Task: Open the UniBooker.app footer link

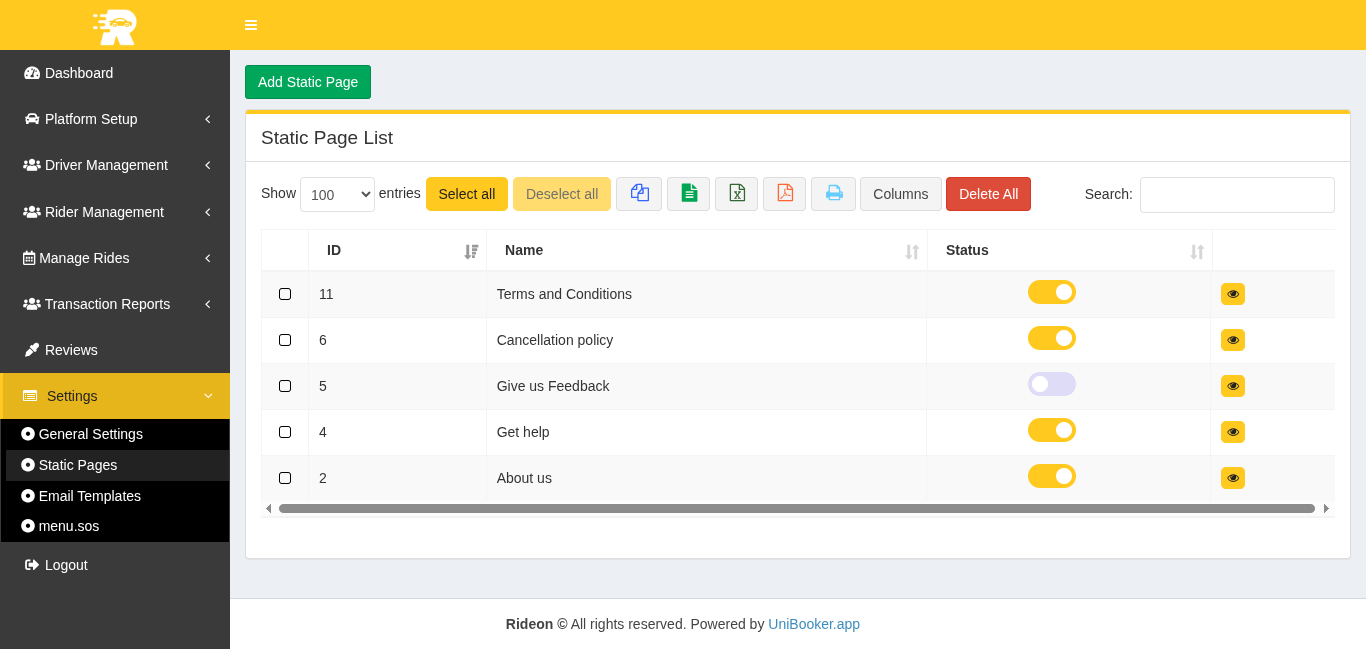Action: [813, 624]
